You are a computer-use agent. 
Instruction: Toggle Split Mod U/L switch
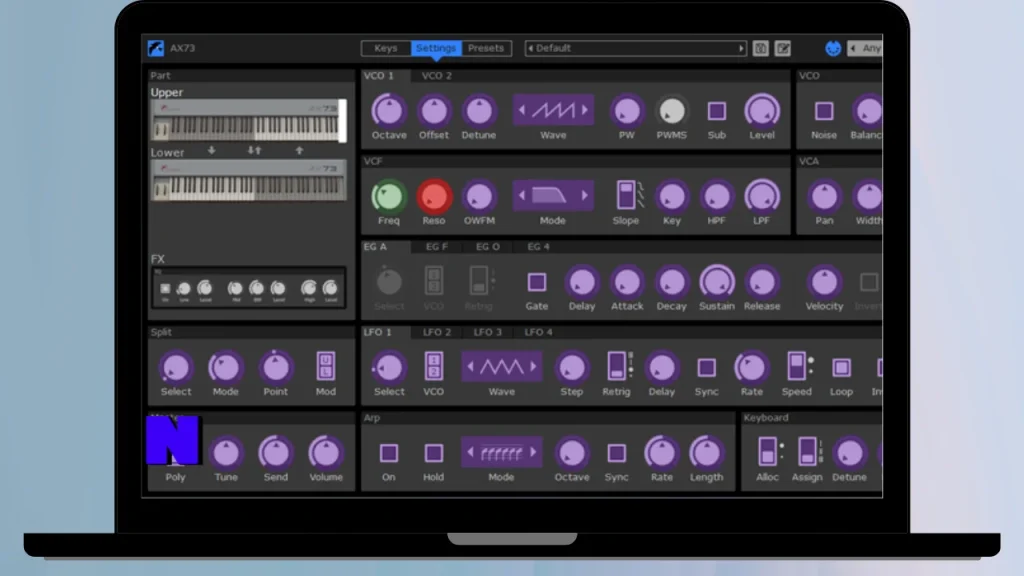(325, 366)
